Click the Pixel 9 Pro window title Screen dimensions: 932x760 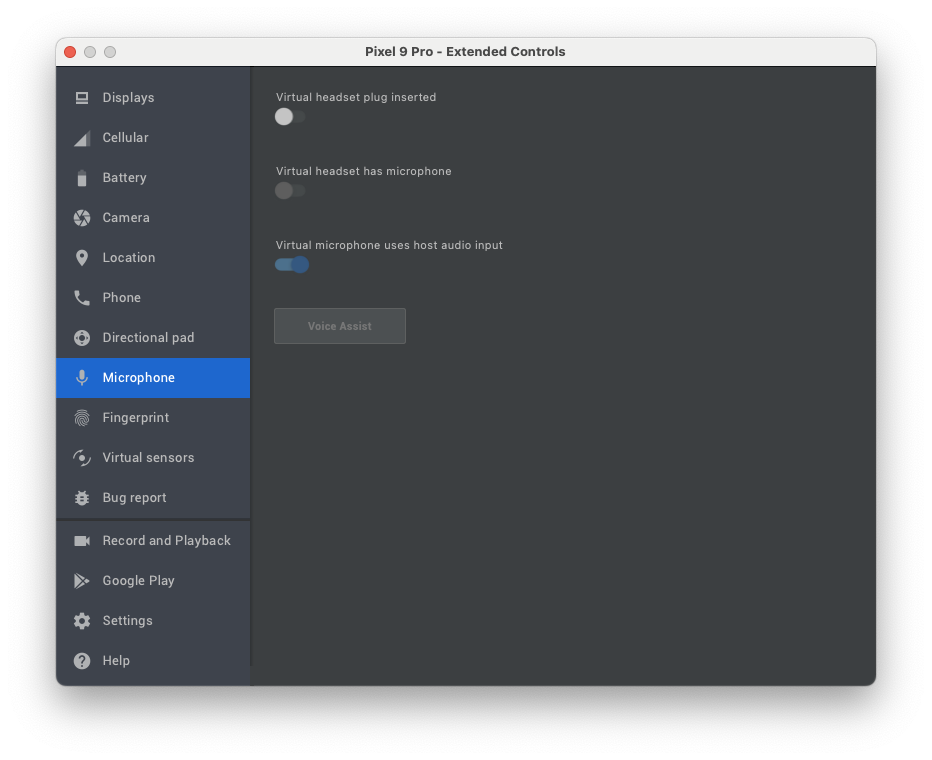tap(465, 52)
